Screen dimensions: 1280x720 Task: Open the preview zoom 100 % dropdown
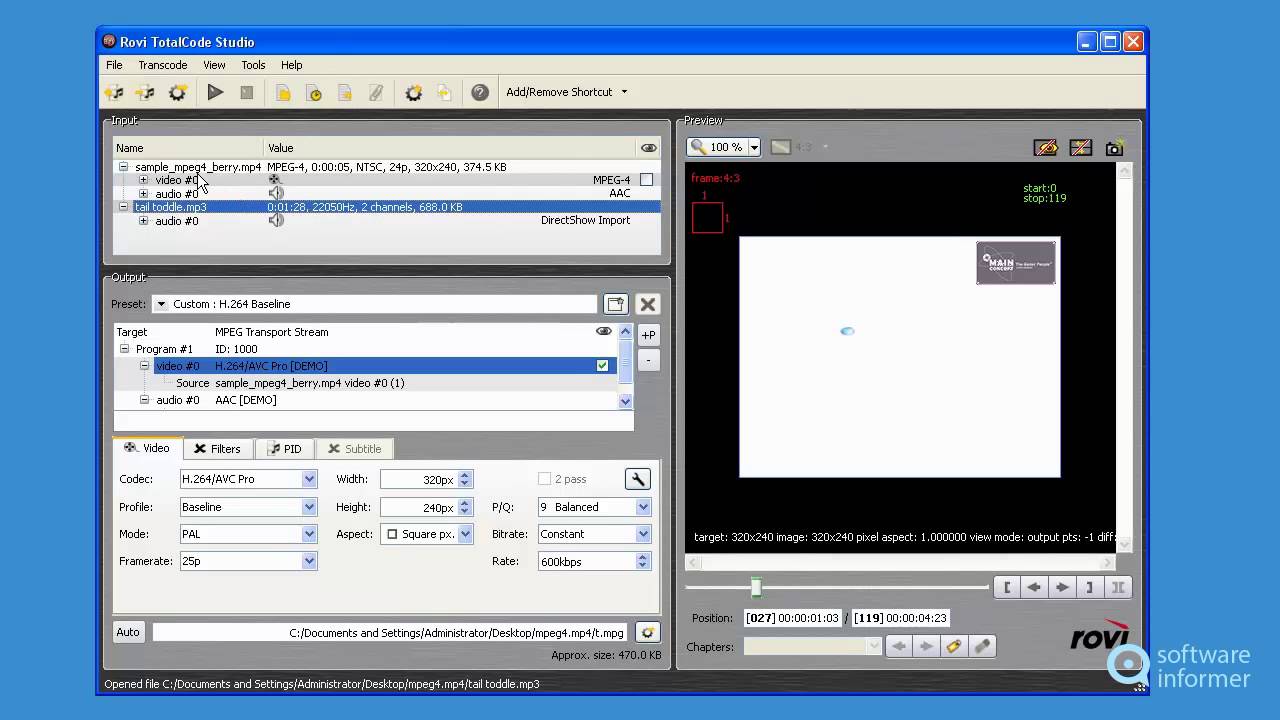point(754,147)
